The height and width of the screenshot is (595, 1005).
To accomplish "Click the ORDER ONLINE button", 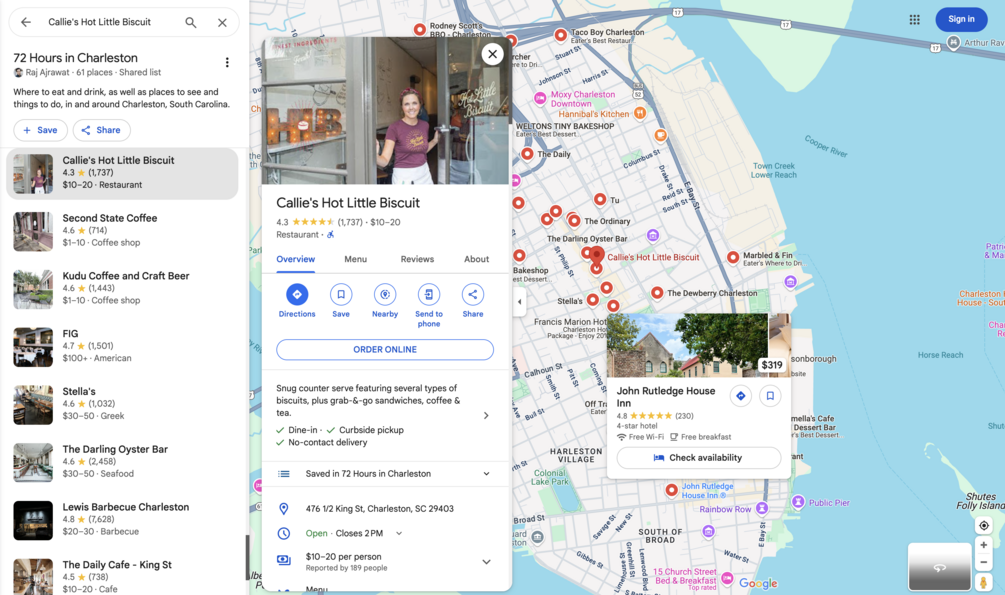I will [385, 349].
